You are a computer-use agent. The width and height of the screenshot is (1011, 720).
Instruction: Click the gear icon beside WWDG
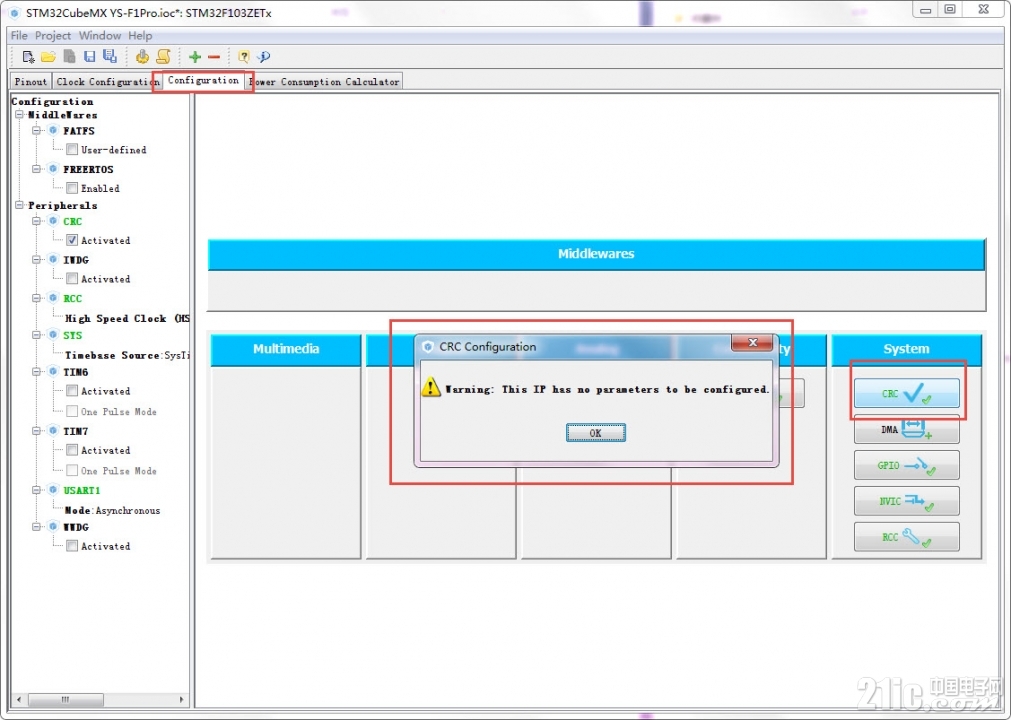(54, 527)
